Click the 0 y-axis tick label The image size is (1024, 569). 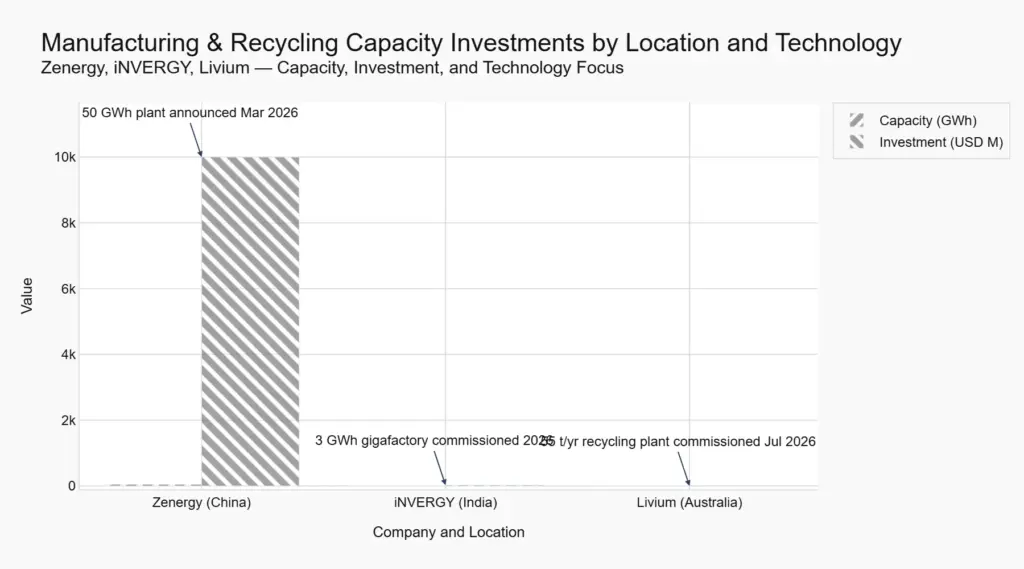tap(72, 486)
